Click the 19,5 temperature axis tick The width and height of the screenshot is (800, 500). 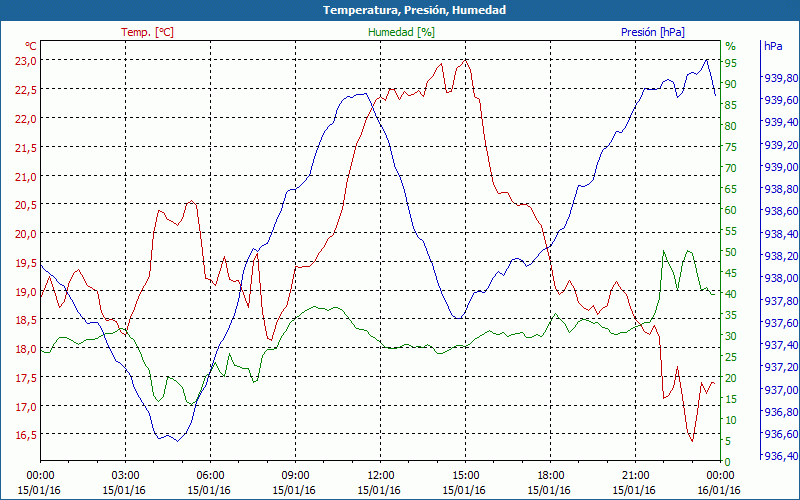click(26, 263)
